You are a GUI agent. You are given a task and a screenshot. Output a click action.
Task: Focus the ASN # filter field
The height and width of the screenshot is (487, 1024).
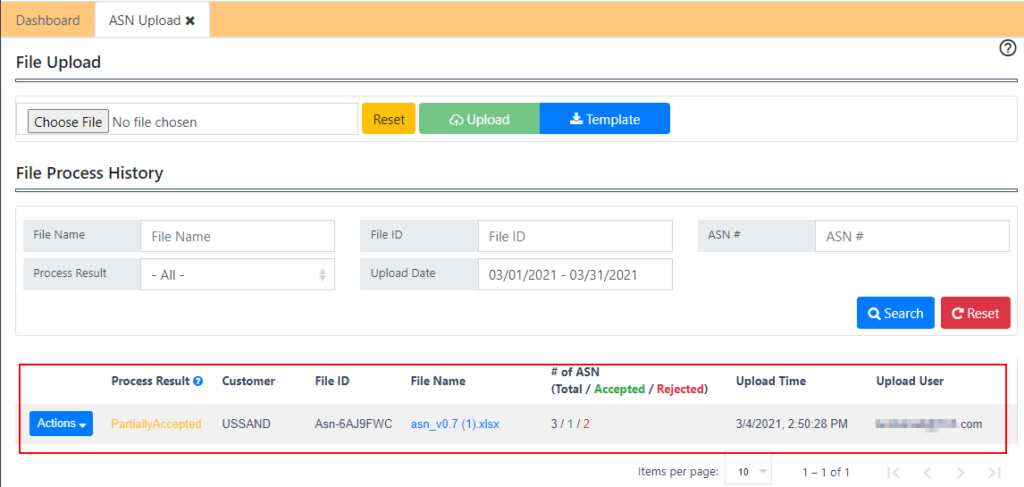(x=912, y=236)
